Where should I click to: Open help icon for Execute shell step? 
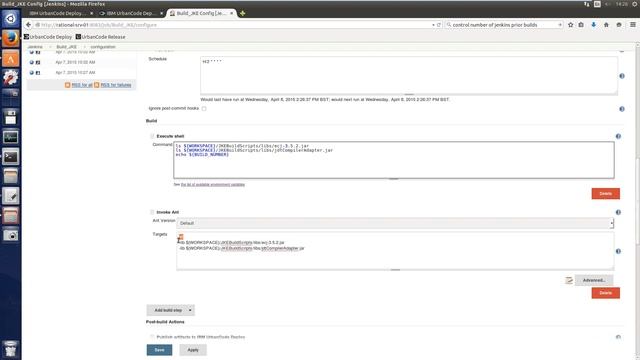pyautogui.click(x=618, y=136)
